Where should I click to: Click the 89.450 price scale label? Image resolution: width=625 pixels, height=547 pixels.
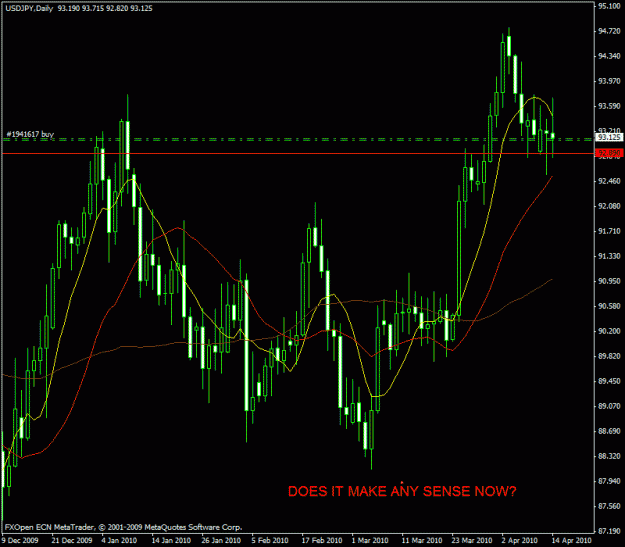609,381
